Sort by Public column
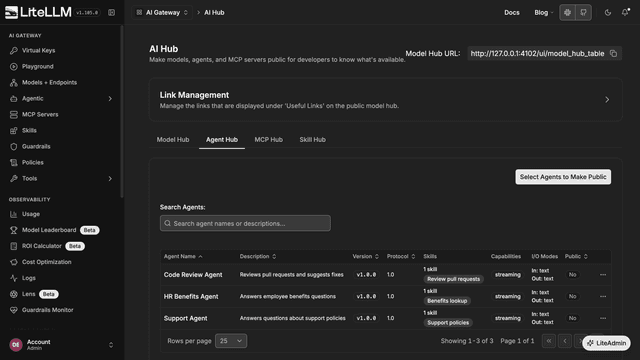Screen dimensions: 640x360 (x=576, y=256)
